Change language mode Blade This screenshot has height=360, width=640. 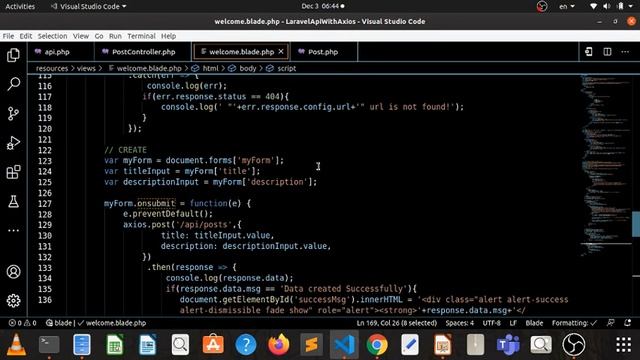click(534, 323)
